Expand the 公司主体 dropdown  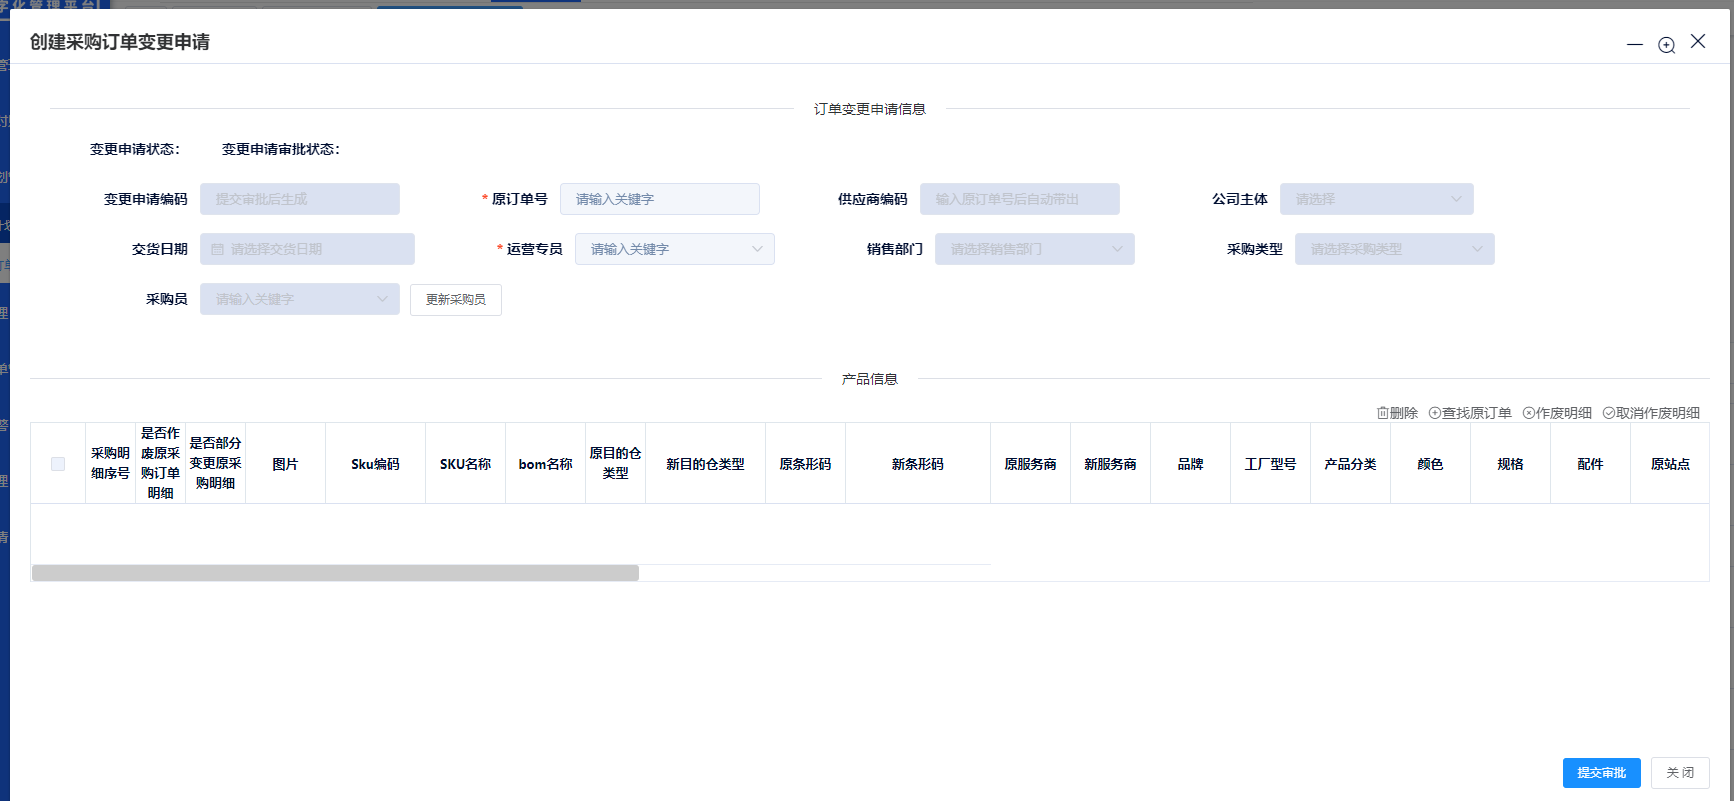click(x=1376, y=199)
